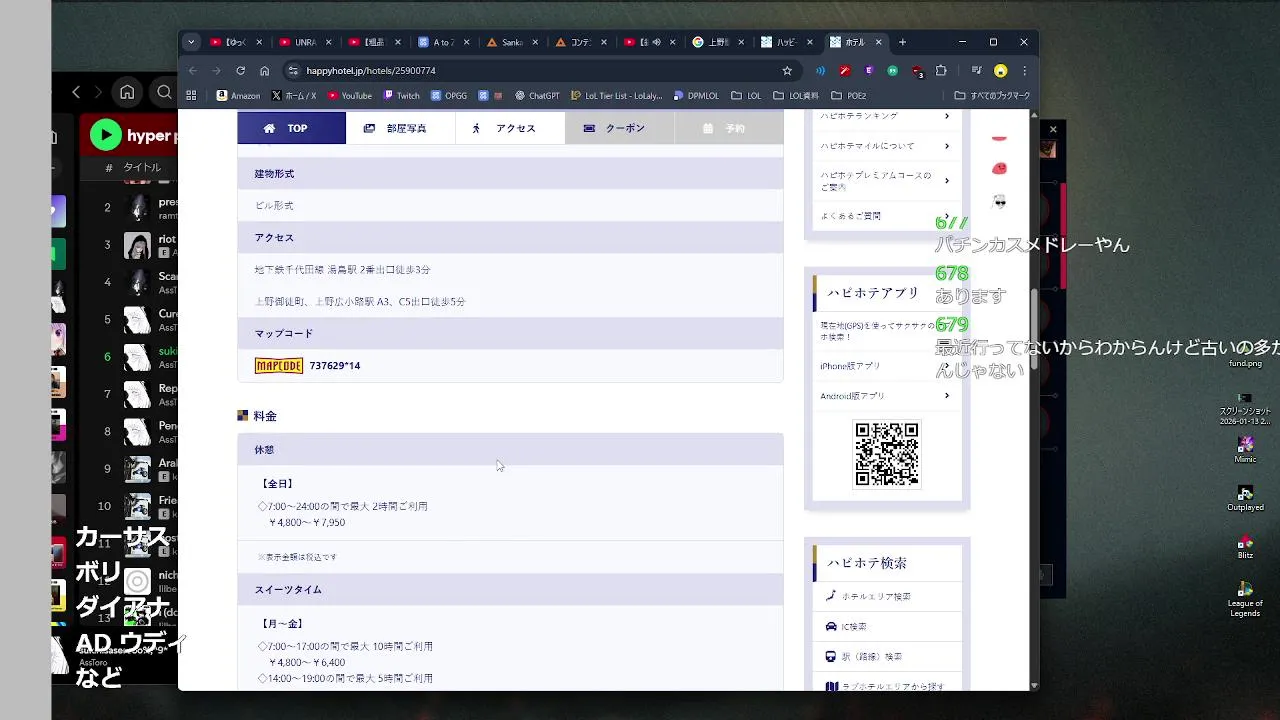Close the active ホテル tab
The image size is (1280, 720).
(879, 42)
